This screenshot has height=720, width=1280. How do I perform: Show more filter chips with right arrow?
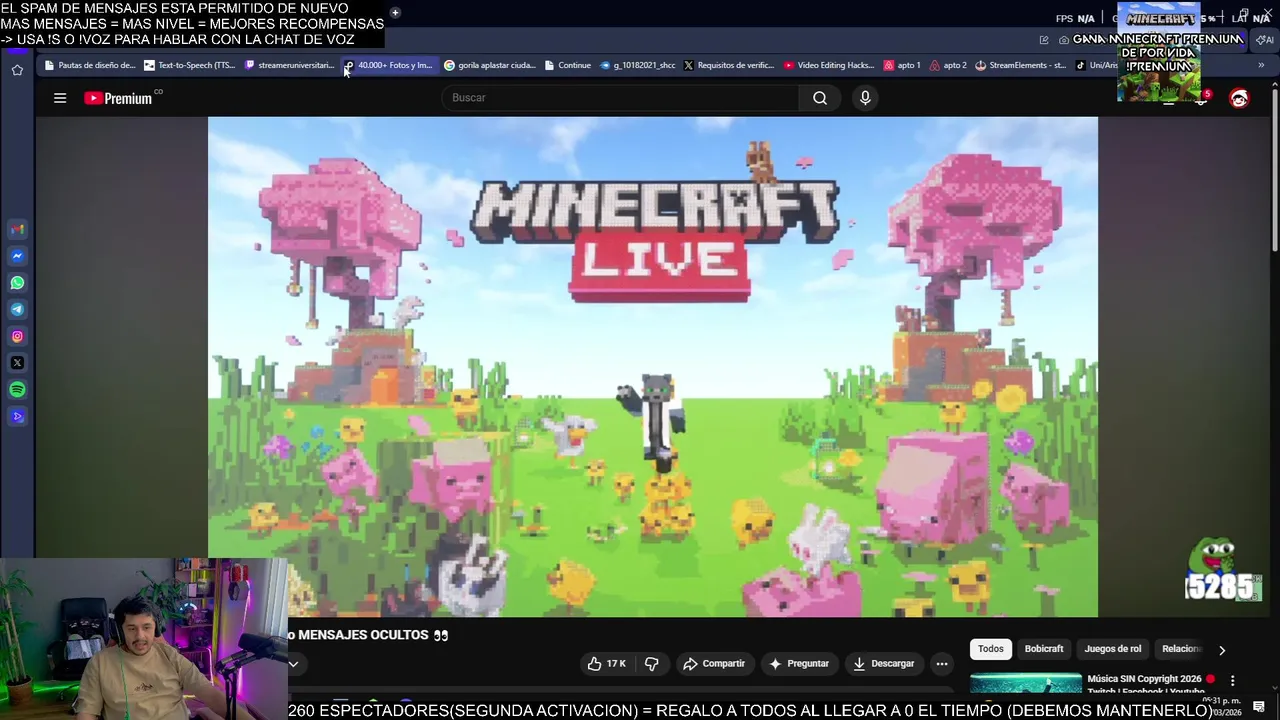pyautogui.click(x=1221, y=650)
